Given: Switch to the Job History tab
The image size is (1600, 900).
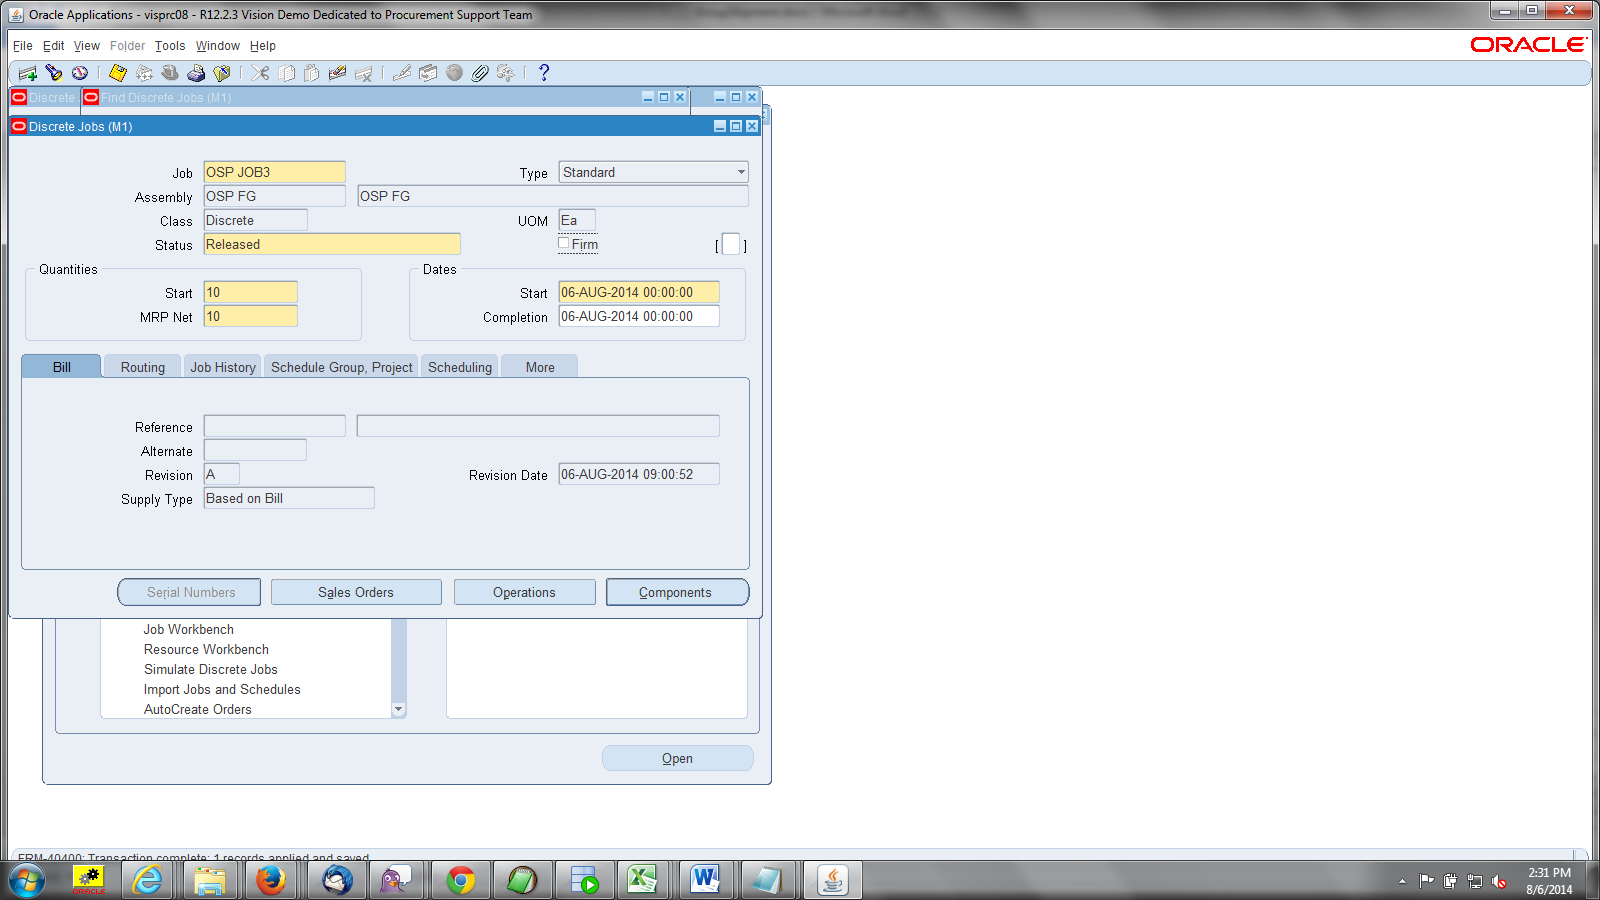Looking at the screenshot, I should (x=223, y=367).
